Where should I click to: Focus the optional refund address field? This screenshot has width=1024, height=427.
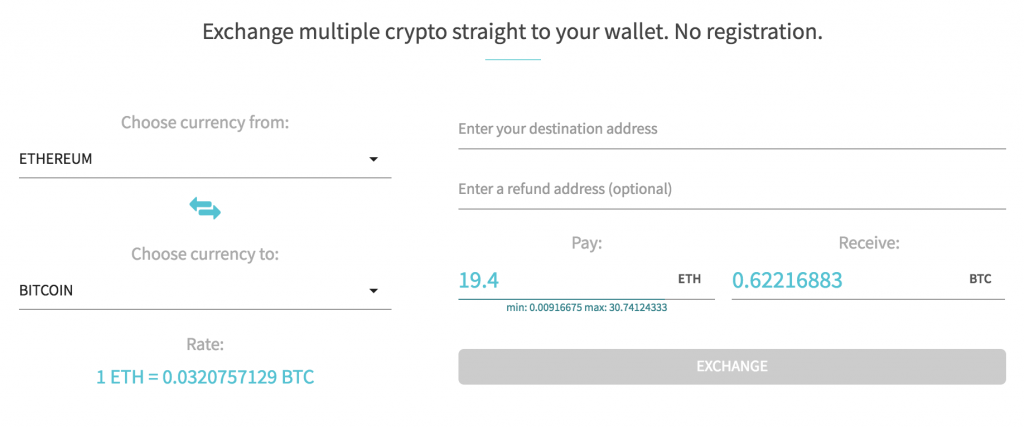(x=731, y=189)
